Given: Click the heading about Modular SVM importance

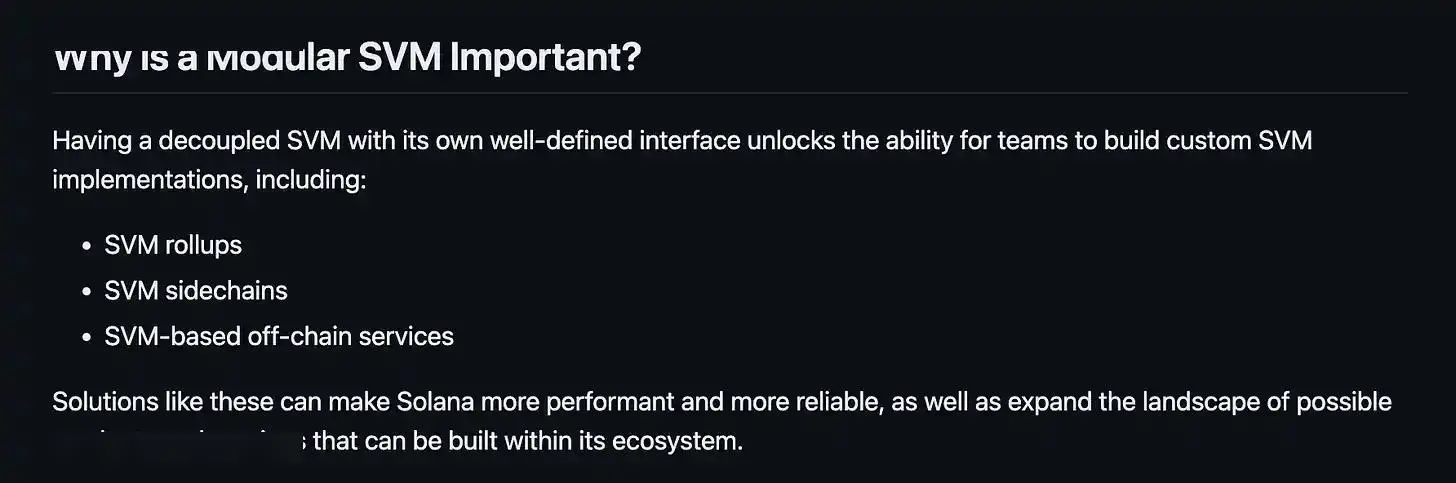Looking at the screenshot, I should [x=346, y=59].
